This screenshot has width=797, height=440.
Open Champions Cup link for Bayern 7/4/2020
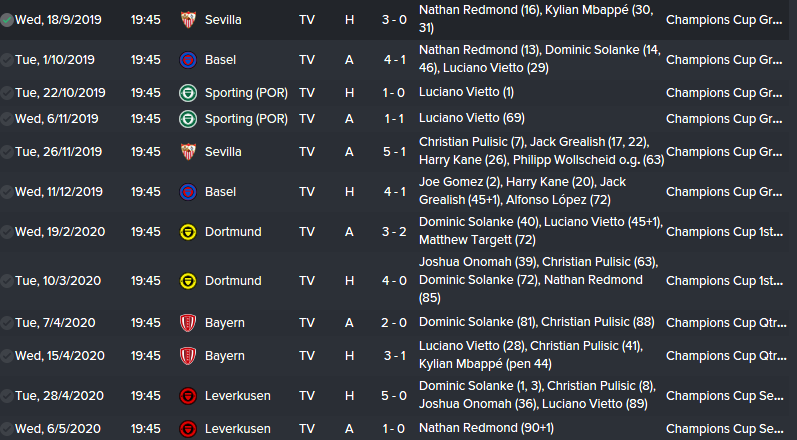(730, 323)
